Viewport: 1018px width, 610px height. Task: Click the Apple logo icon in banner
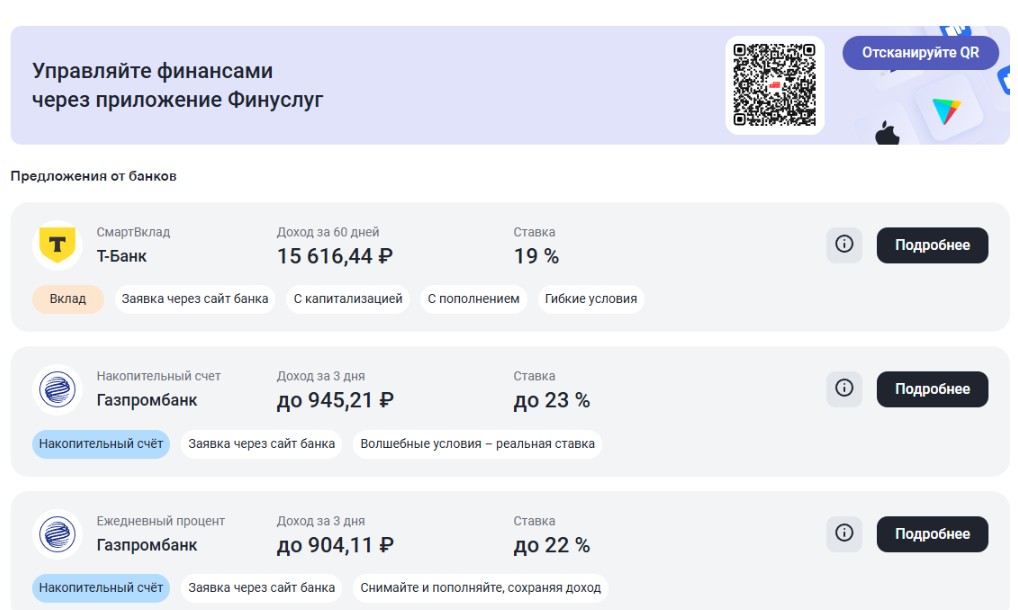tap(887, 132)
